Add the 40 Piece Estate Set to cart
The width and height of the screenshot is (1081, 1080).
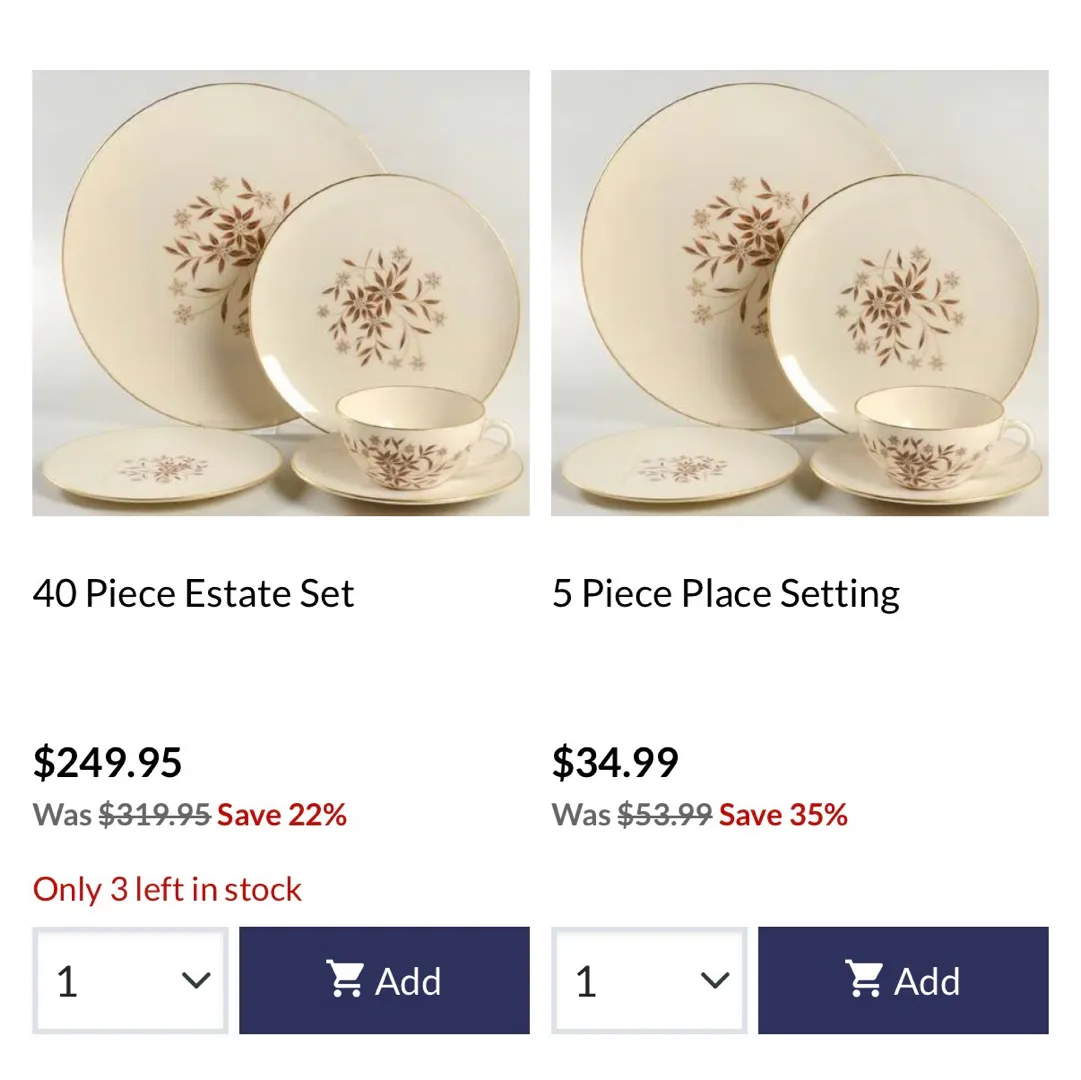click(x=384, y=980)
